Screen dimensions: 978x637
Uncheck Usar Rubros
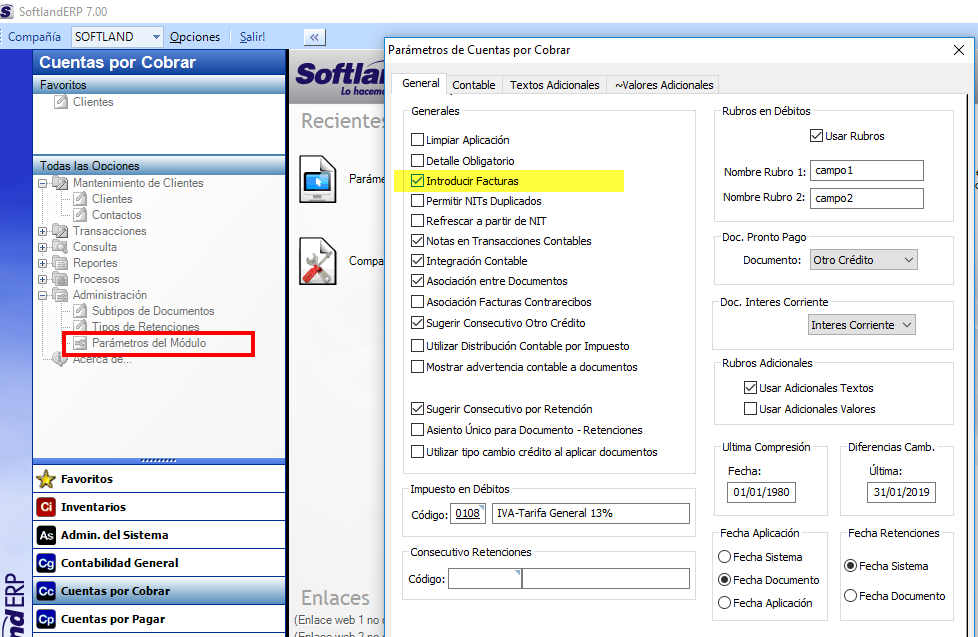[816, 135]
